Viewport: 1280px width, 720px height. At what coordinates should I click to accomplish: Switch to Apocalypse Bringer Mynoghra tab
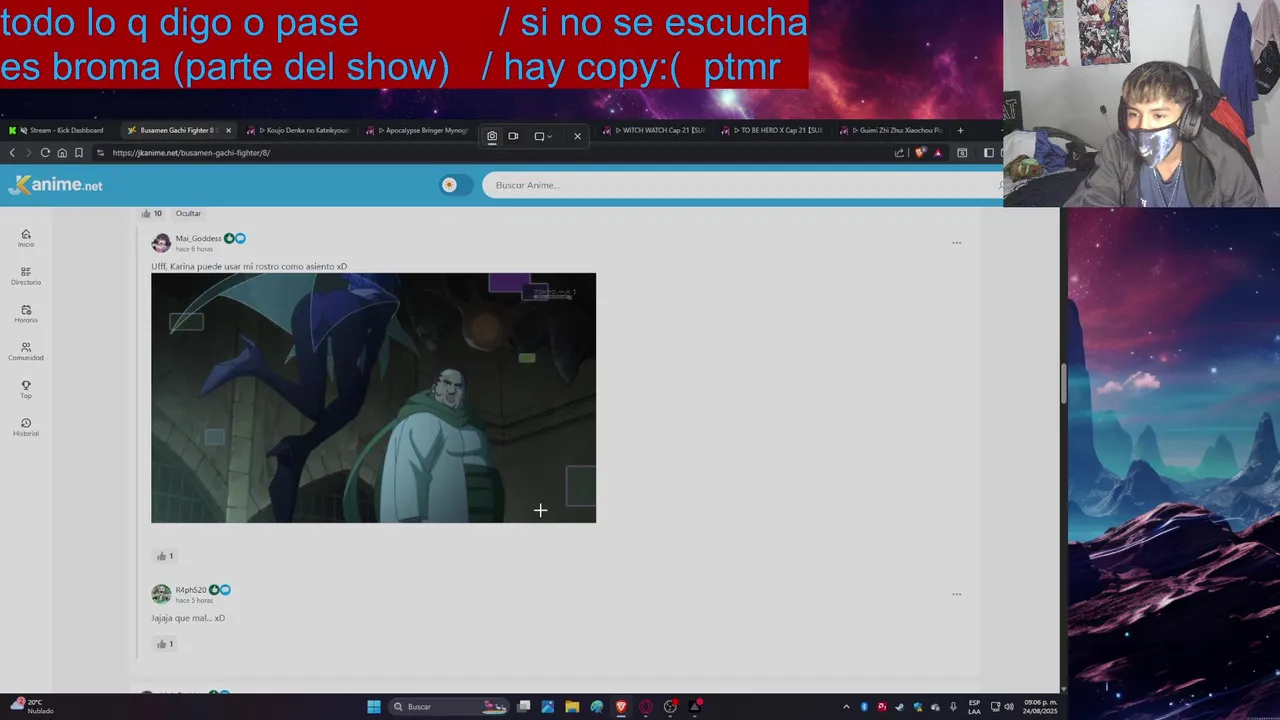418,130
